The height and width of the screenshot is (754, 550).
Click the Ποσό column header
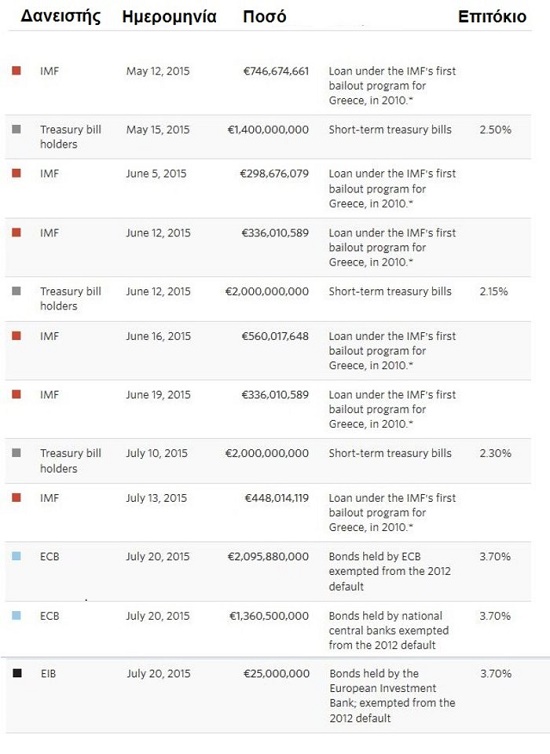point(264,16)
